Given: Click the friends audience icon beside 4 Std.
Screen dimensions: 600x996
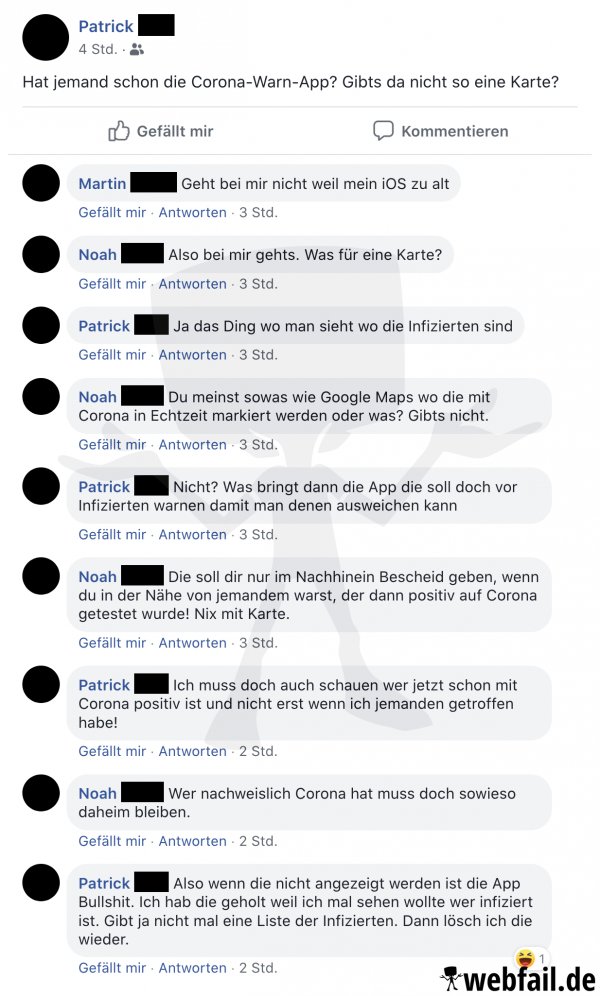Looking at the screenshot, I should (x=137, y=50).
